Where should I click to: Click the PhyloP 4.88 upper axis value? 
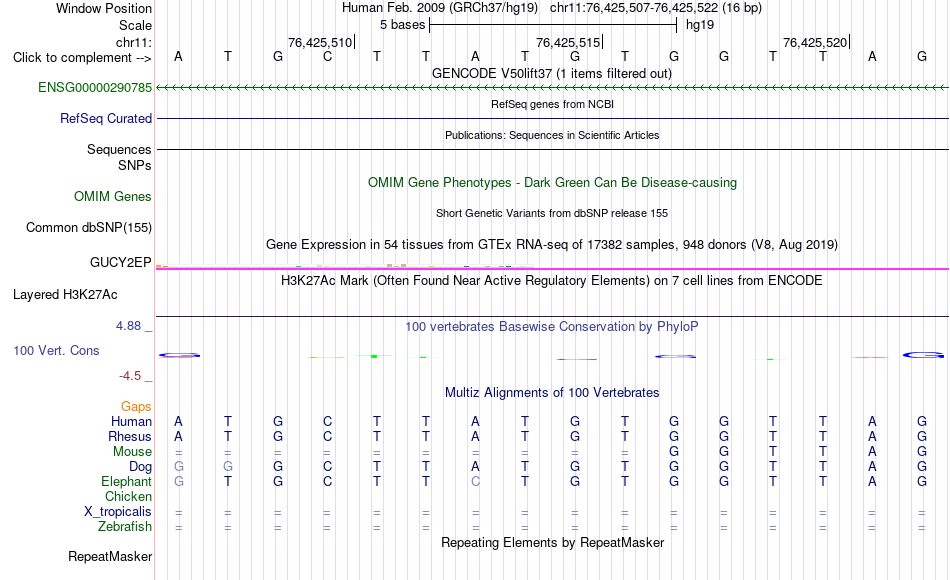128,326
